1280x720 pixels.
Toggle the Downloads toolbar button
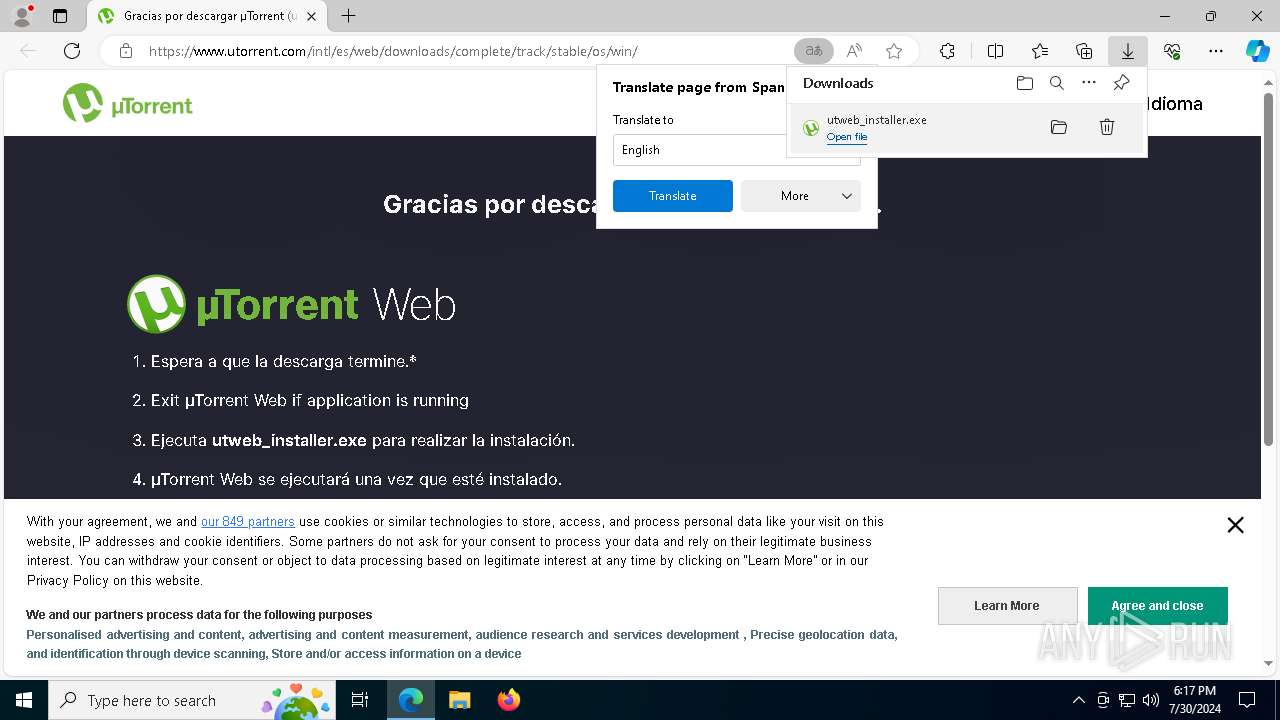pyautogui.click(x=1127, y=51)
